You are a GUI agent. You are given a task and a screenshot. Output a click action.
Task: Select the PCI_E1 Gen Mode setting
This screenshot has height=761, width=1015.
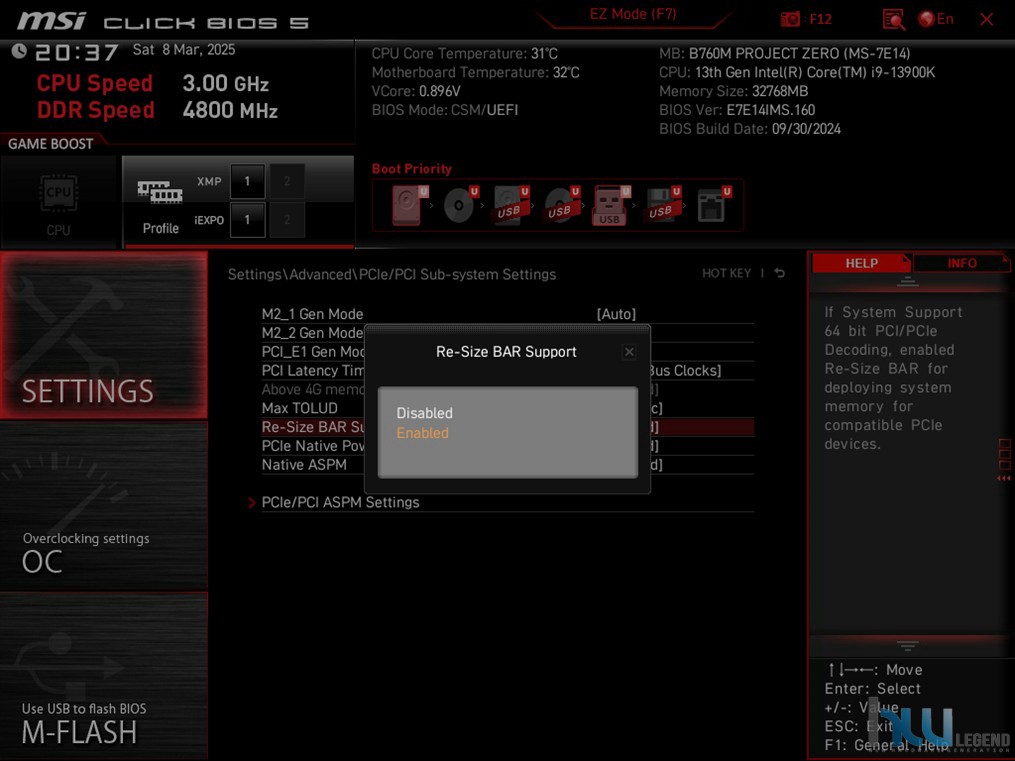pyautogui.click(x=313, y=352)
